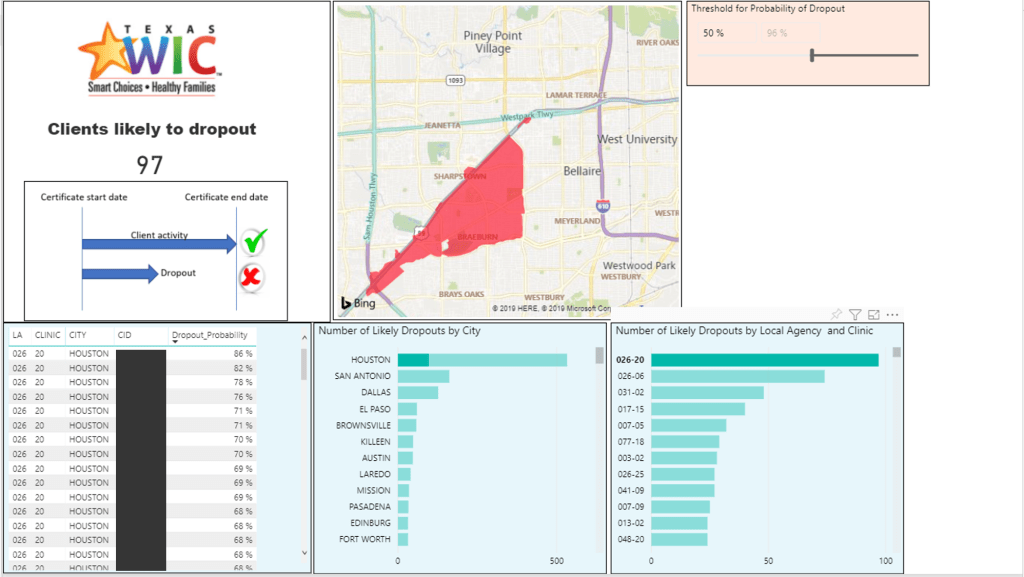Sort table by Dropout_Probability column header
1024x577 pixels.
point(208,336)
